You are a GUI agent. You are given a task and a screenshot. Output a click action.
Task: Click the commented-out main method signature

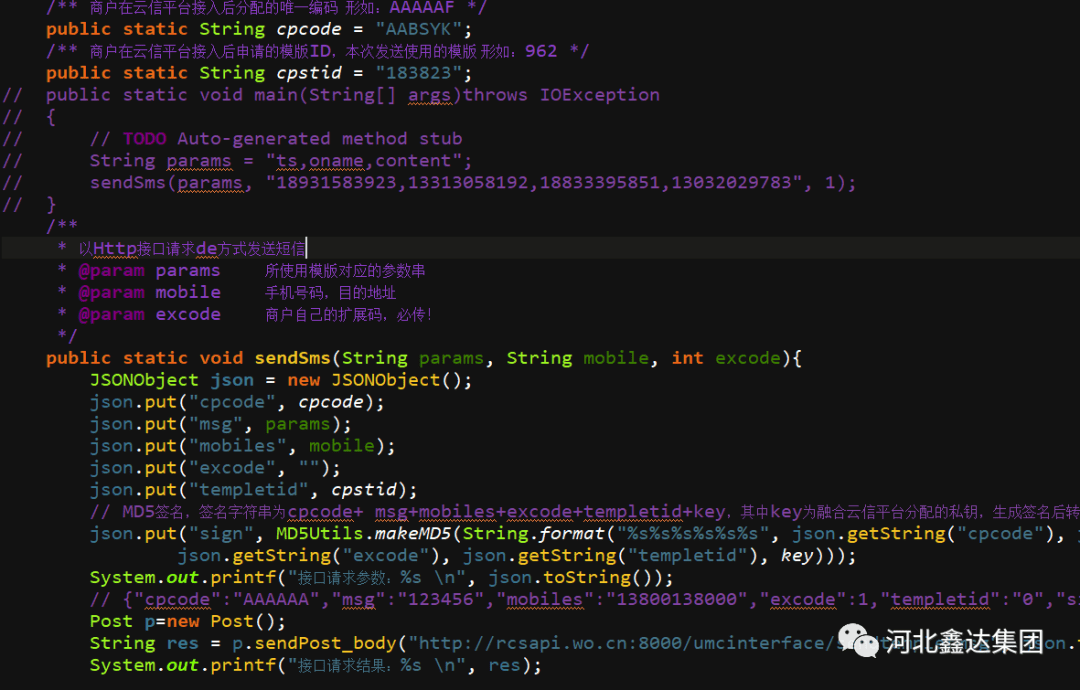point(352,95)
